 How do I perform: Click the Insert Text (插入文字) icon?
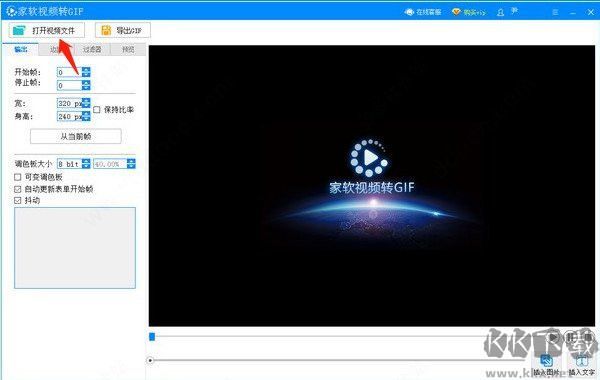(582, 360)
